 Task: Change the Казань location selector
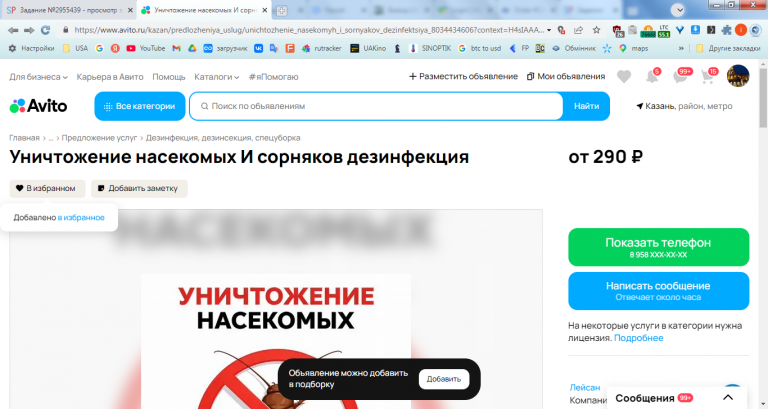tap(684, 106)
